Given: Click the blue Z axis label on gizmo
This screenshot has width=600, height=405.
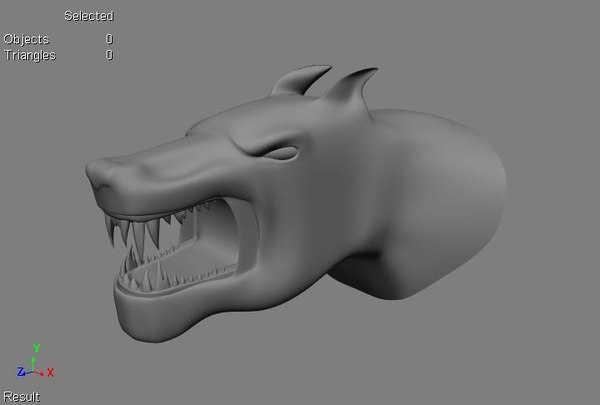Looking at the screenshot, I should coord(21,371).
